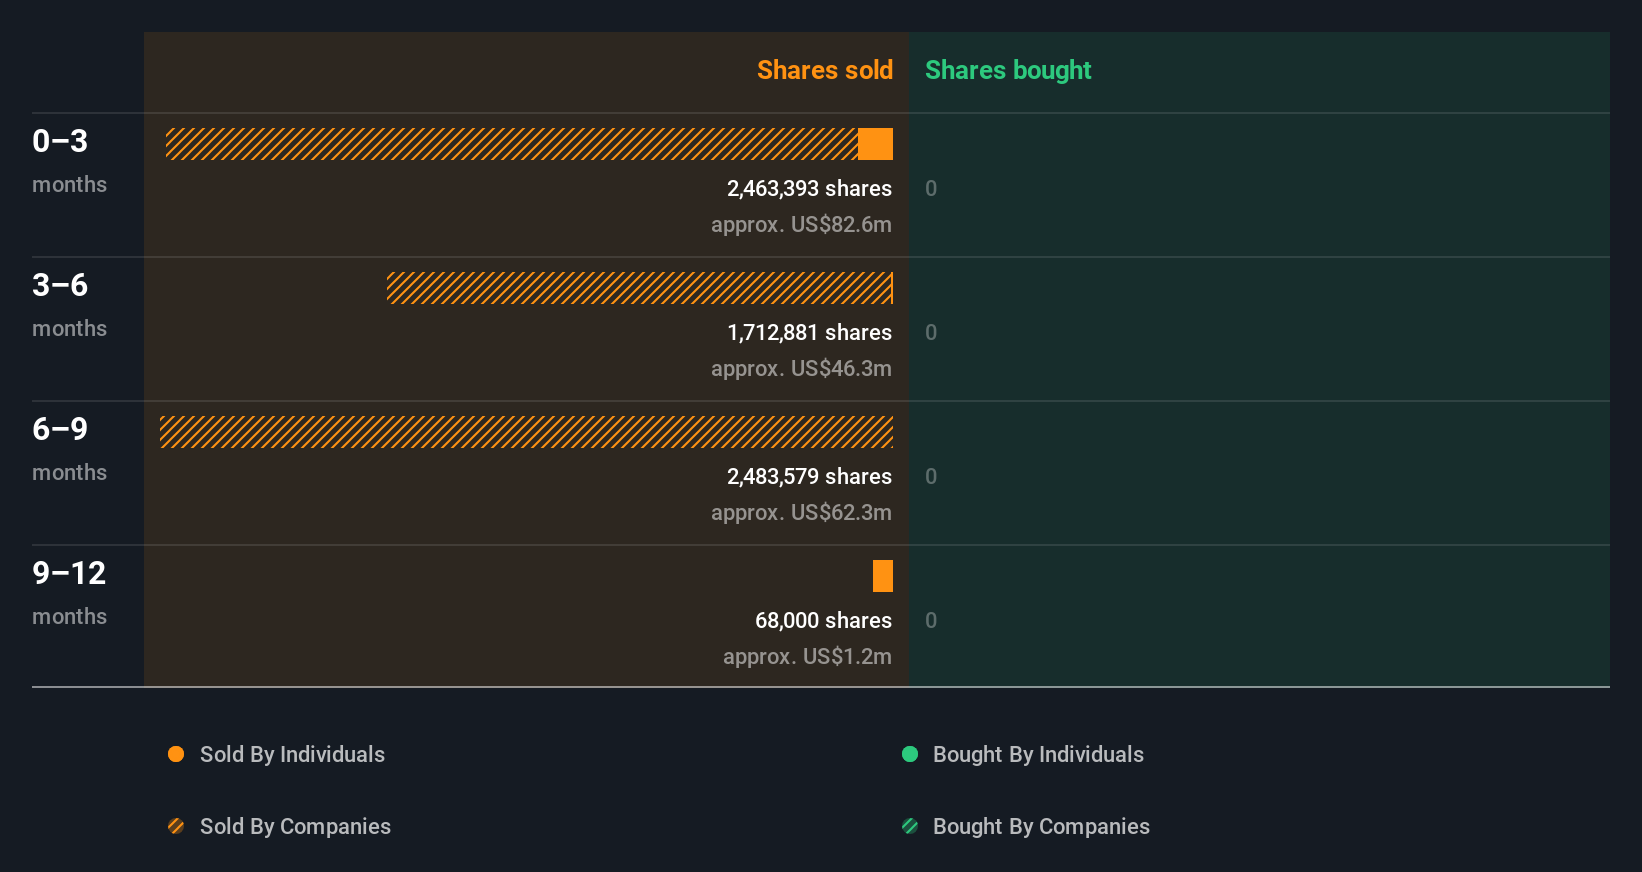Click the 9–12 months row label
The image size is (1642, 872).
click(69, 593)
